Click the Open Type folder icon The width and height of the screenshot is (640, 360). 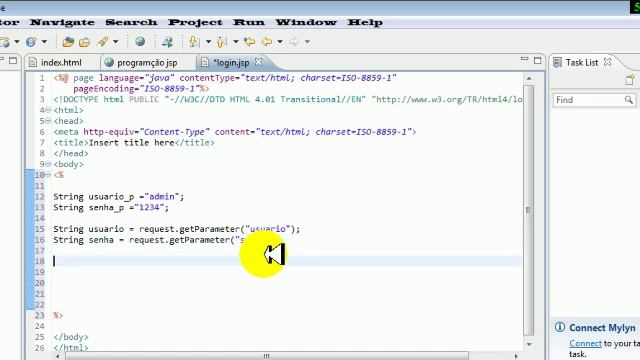coord(68,42)
